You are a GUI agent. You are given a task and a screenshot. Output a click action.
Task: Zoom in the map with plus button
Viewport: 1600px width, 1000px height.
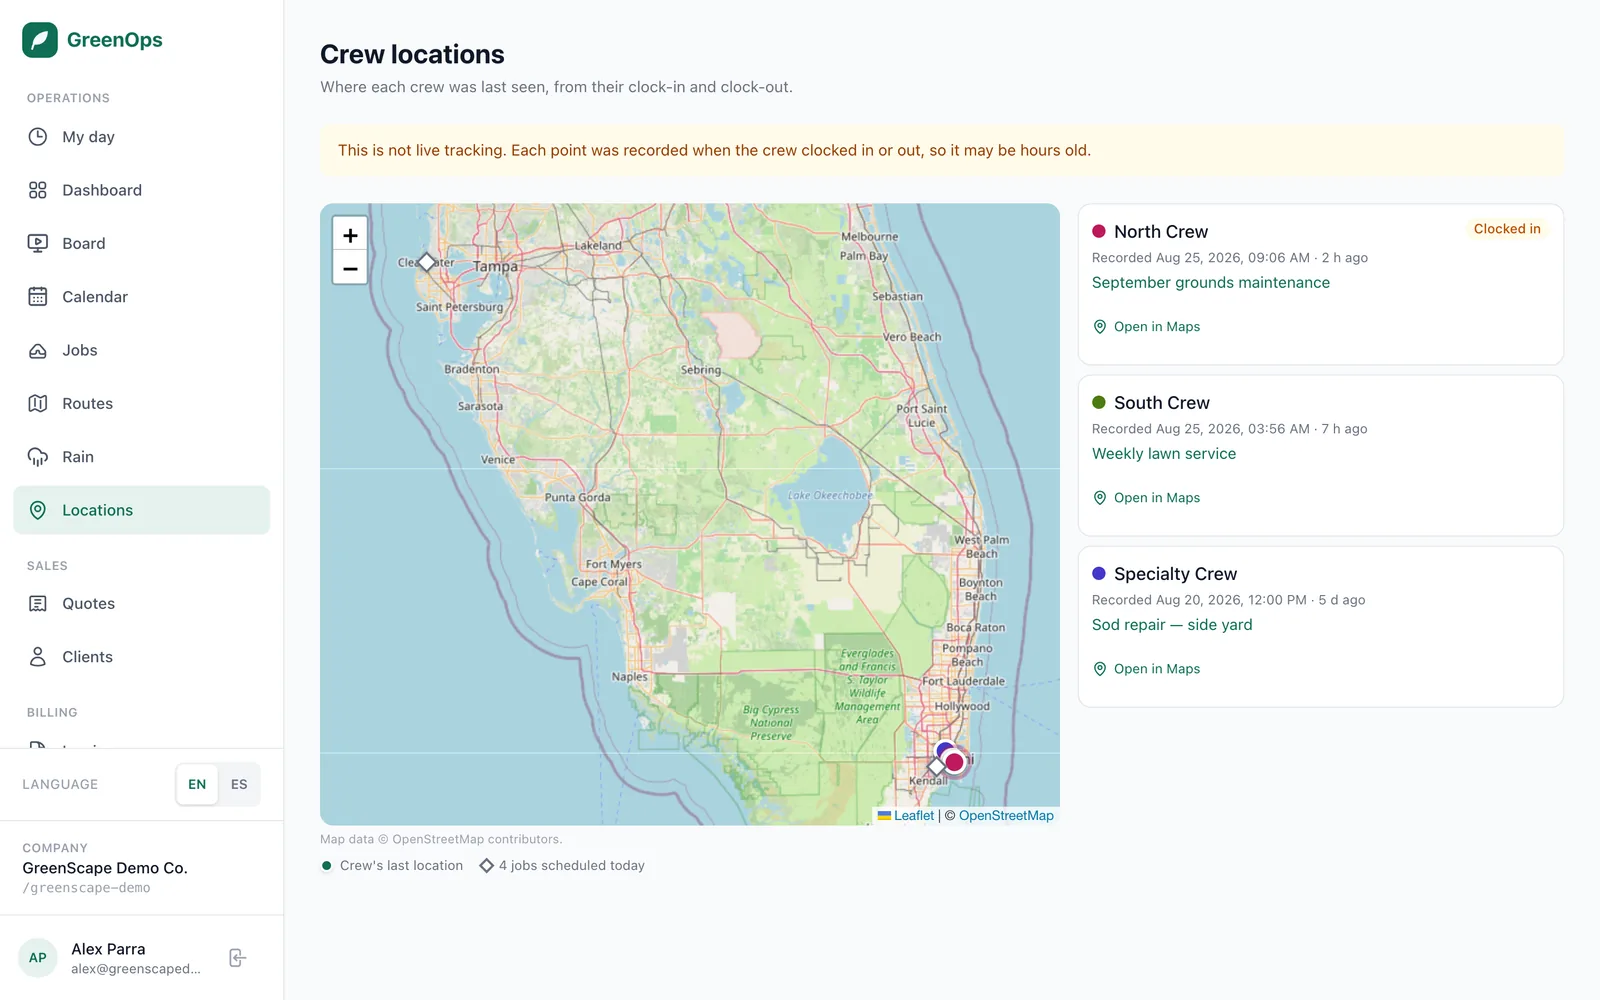[x=350, y=235]
